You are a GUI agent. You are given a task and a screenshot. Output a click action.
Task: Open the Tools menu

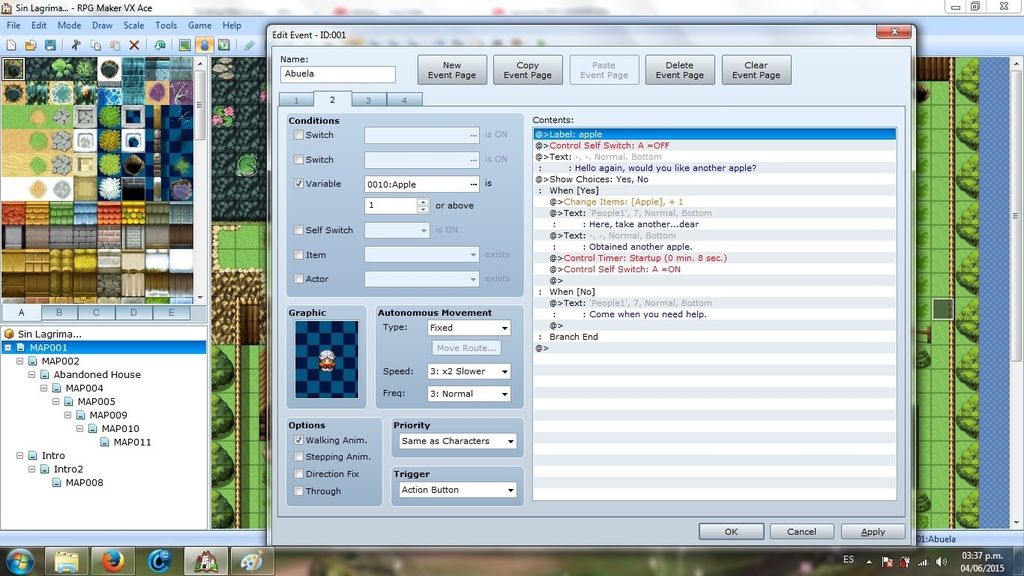(x=166, y=25)
